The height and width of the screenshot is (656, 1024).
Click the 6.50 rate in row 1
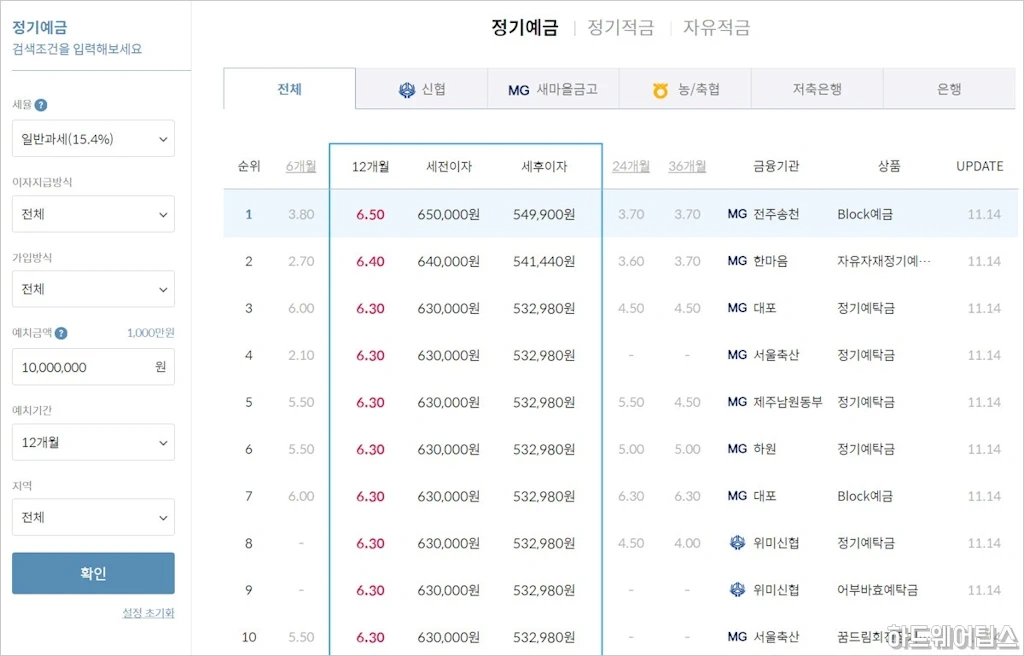pyautogui.click(x=370, y=214)
